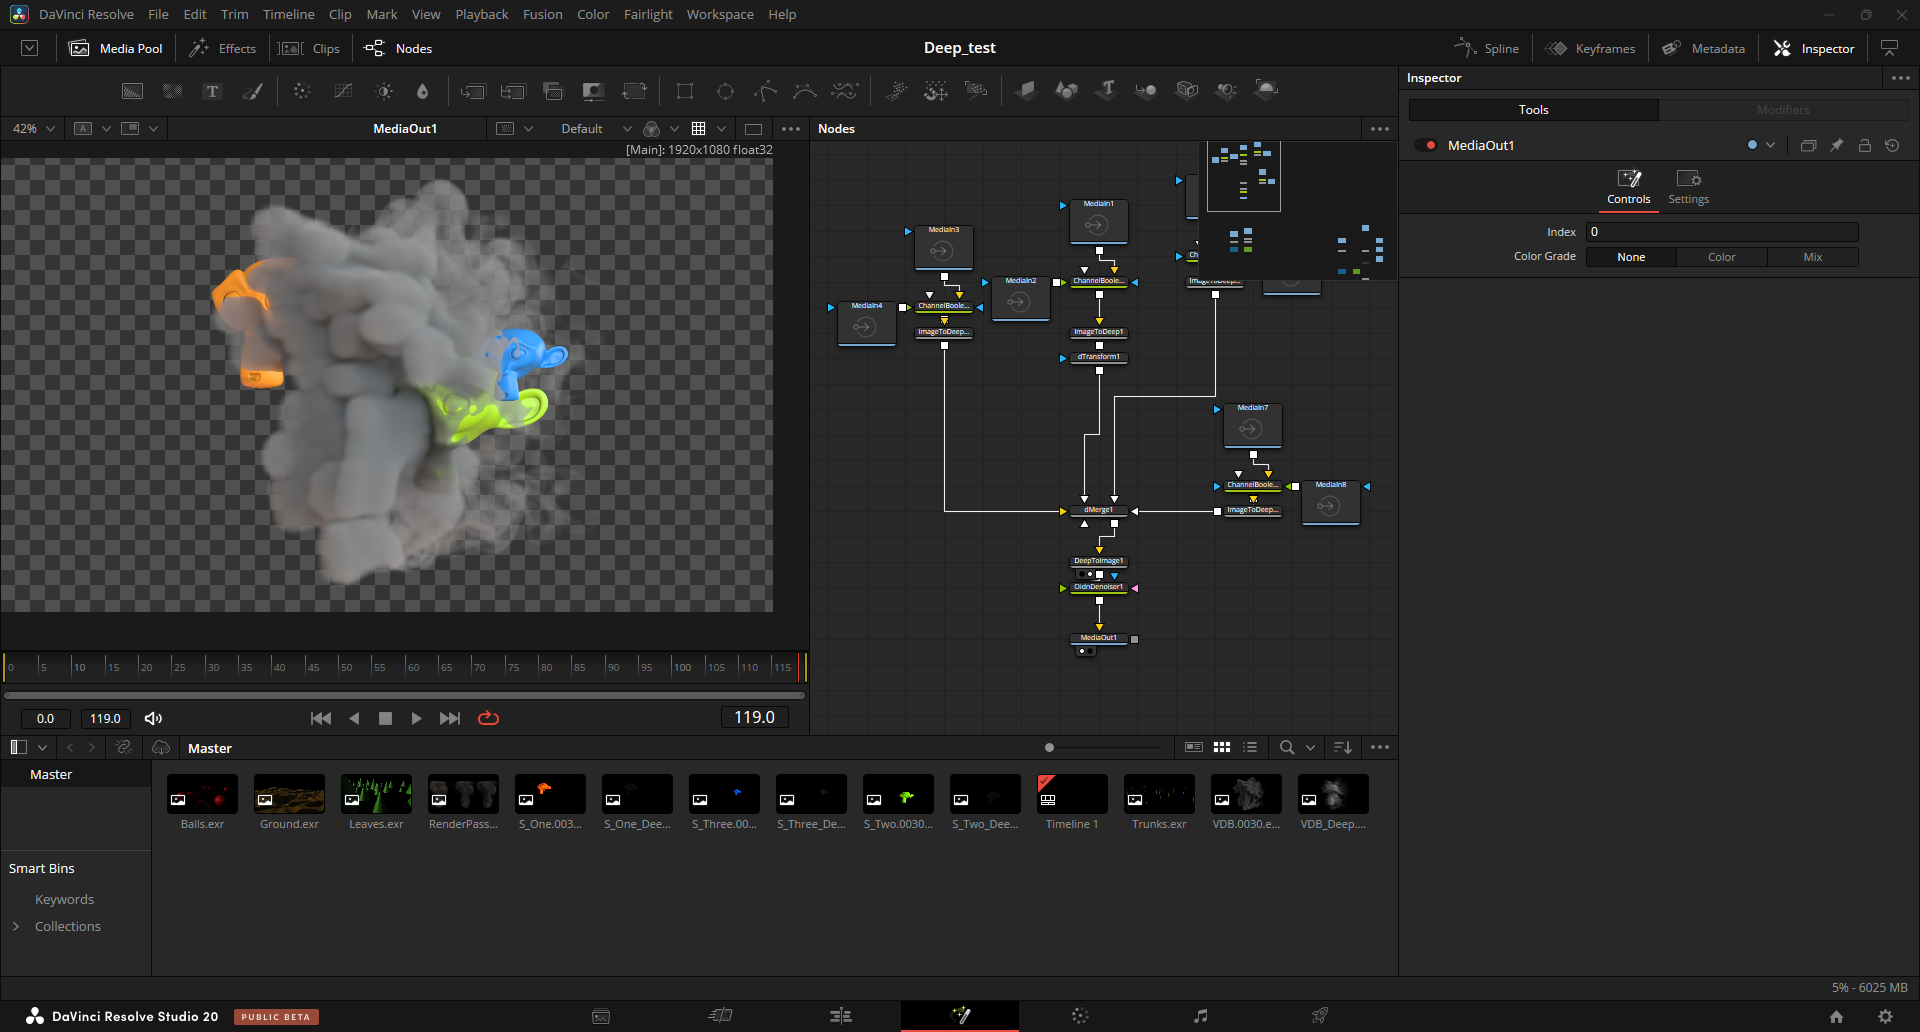This screenshot has height=1032, width=1920.
Task: Add an Ellipse mask tool
Action: [x=725, y=91]
